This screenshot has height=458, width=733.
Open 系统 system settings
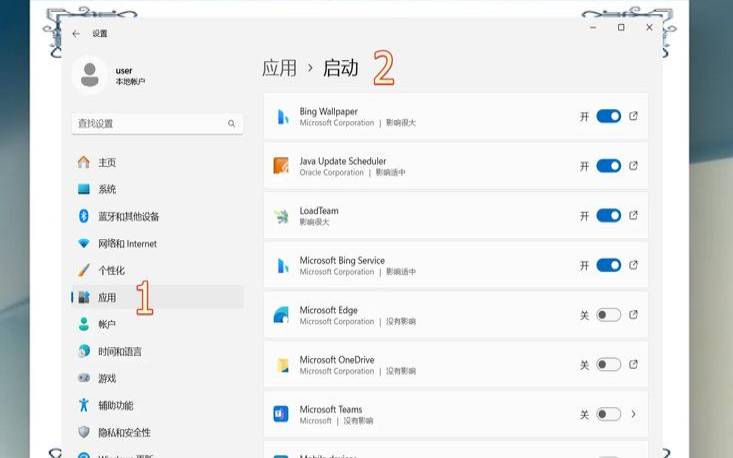[158, 189]
